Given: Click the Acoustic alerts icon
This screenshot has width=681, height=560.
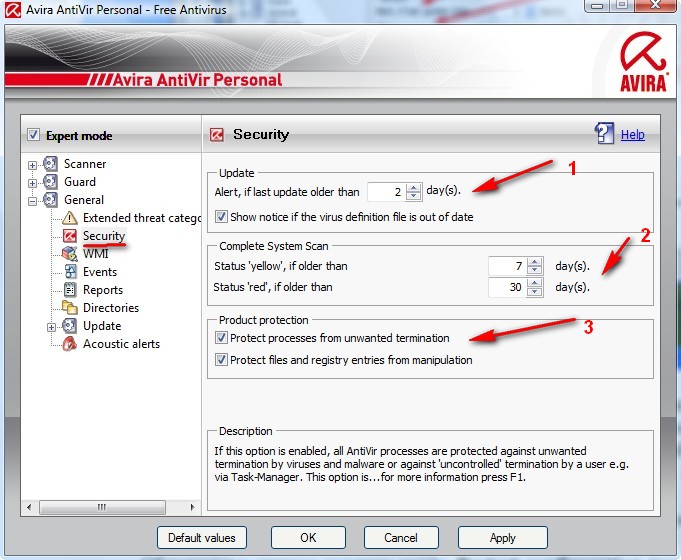Looking at the screenshot, I should click(x=69, y=344).
